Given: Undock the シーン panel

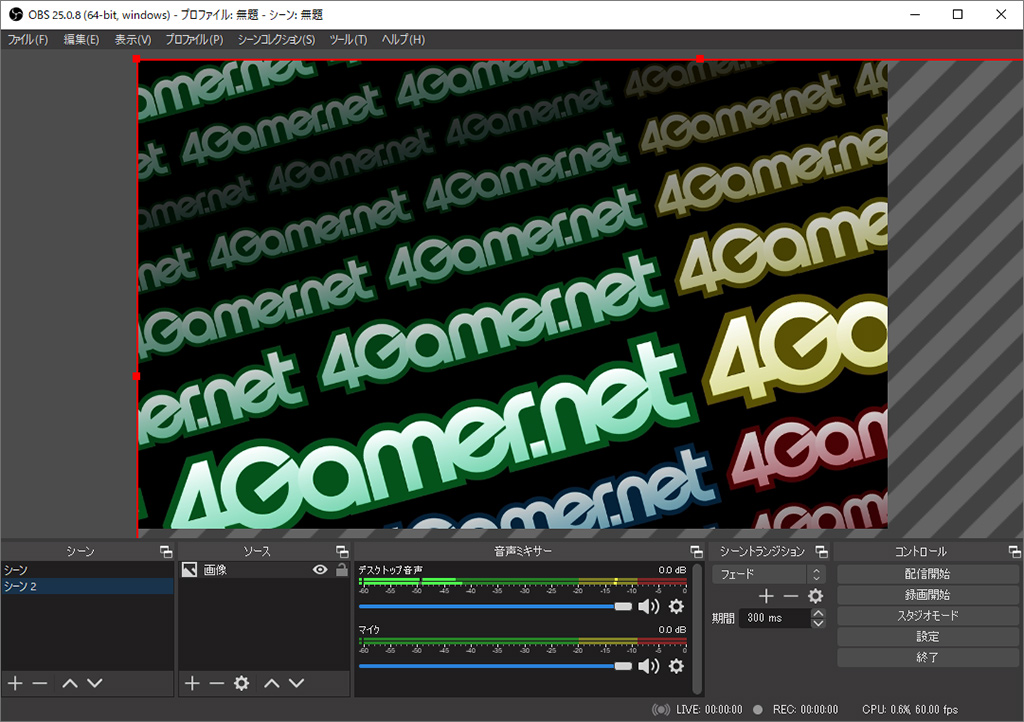Looking at the screenshot, I should click(x=166, y=552).
